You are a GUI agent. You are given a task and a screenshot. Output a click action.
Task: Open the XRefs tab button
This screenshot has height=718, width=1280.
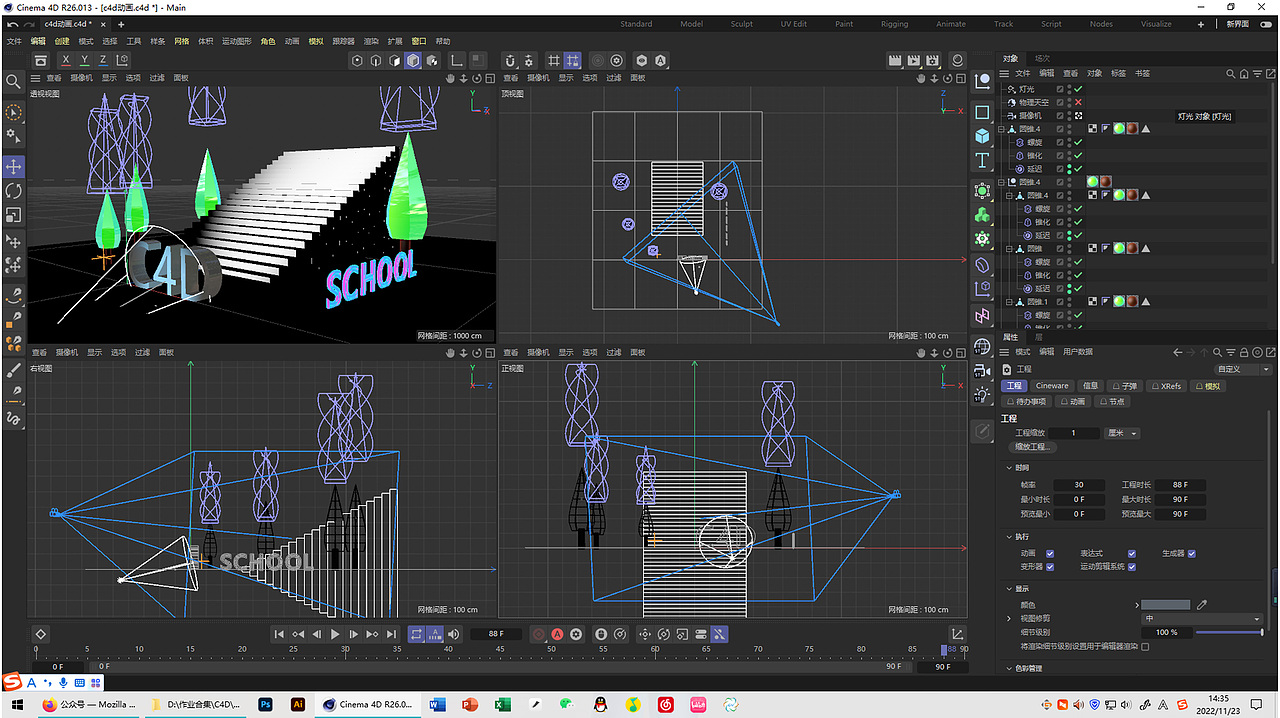pos(1166,385)
